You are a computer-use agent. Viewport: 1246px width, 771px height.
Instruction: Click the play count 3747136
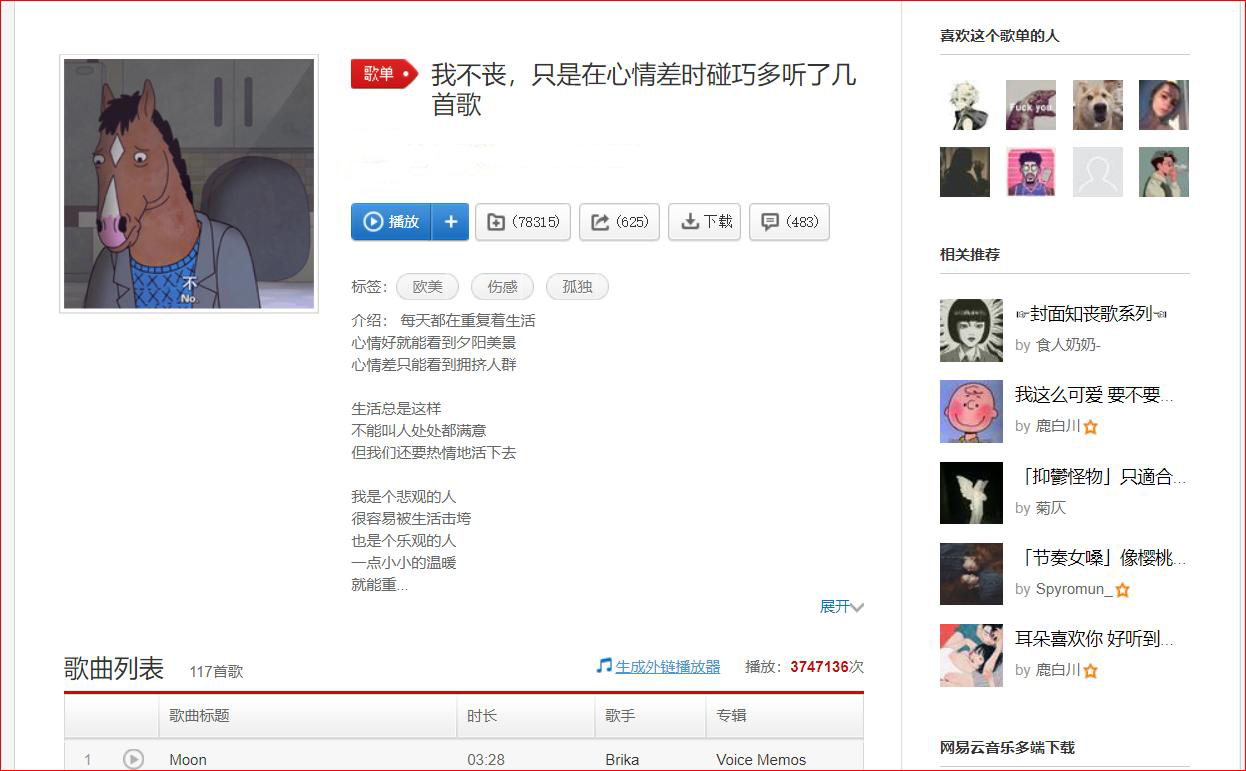(819, 667)
